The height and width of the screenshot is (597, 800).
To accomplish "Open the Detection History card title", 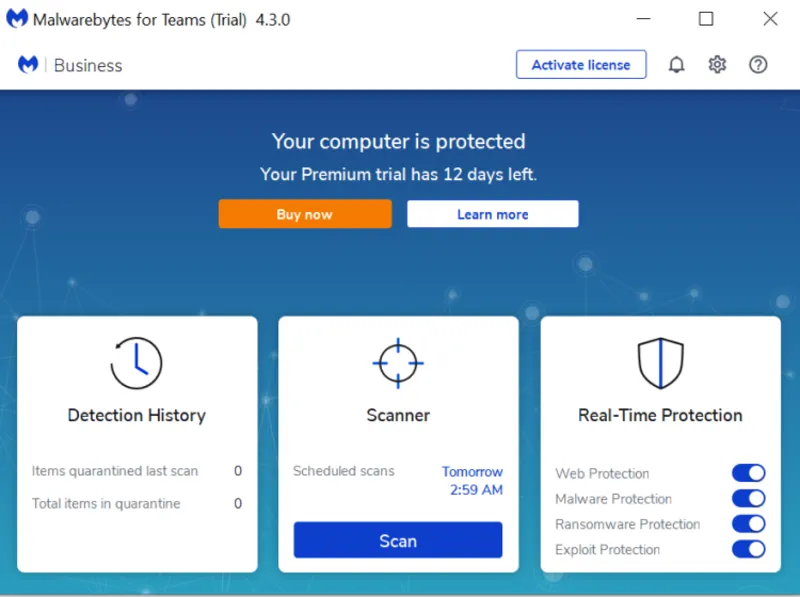I will coord(137,415).
